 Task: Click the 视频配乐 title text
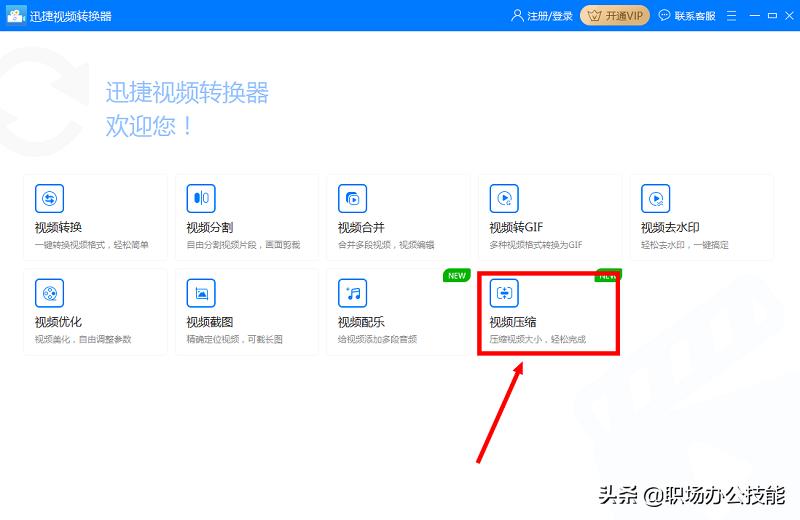point(361,321)
